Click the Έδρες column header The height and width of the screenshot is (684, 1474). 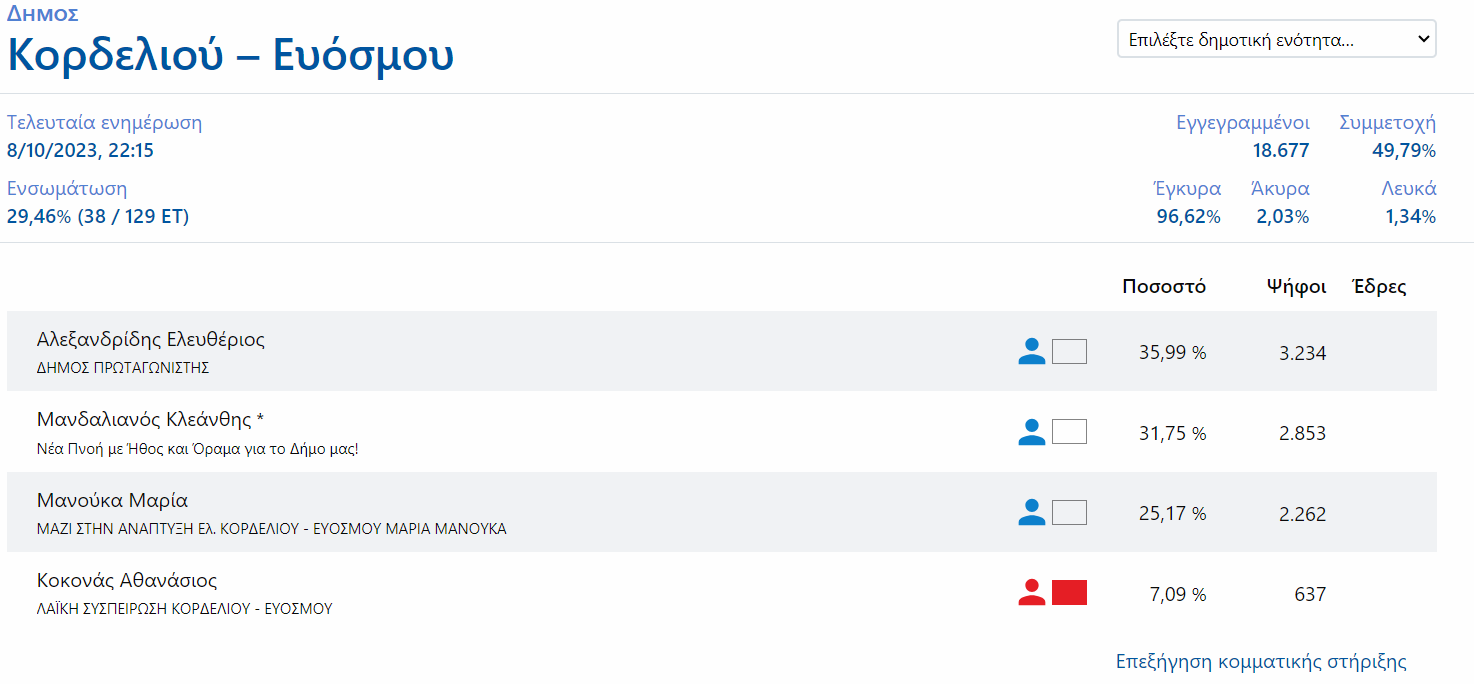click(1379, 287)
